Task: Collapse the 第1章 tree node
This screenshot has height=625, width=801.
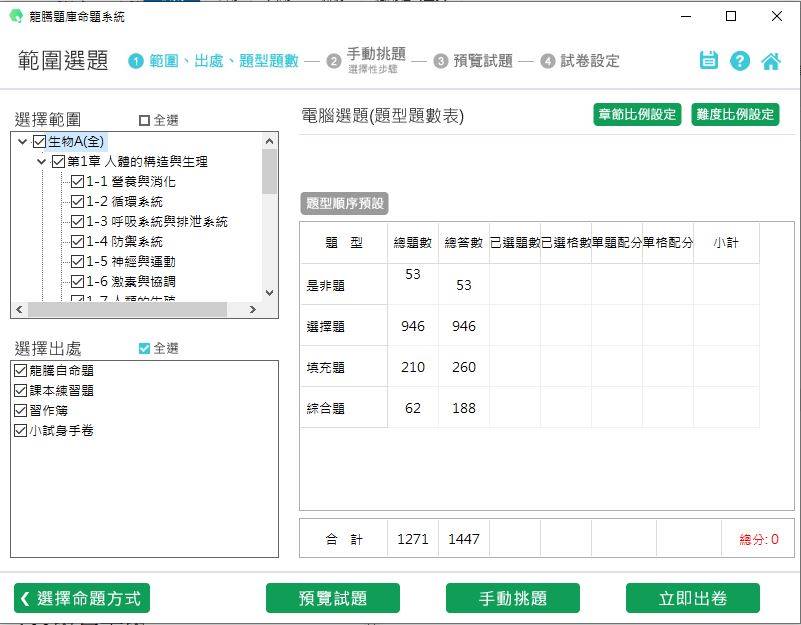Action: pyautogui.click(x=41, y=161)
